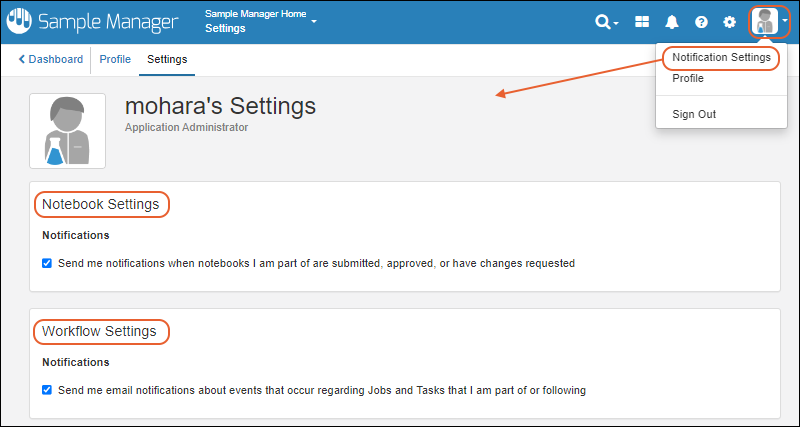The height and width of the screenshot is (427, 800).
Task: Go back to Dashboard link
Action: tap(51, 60)
